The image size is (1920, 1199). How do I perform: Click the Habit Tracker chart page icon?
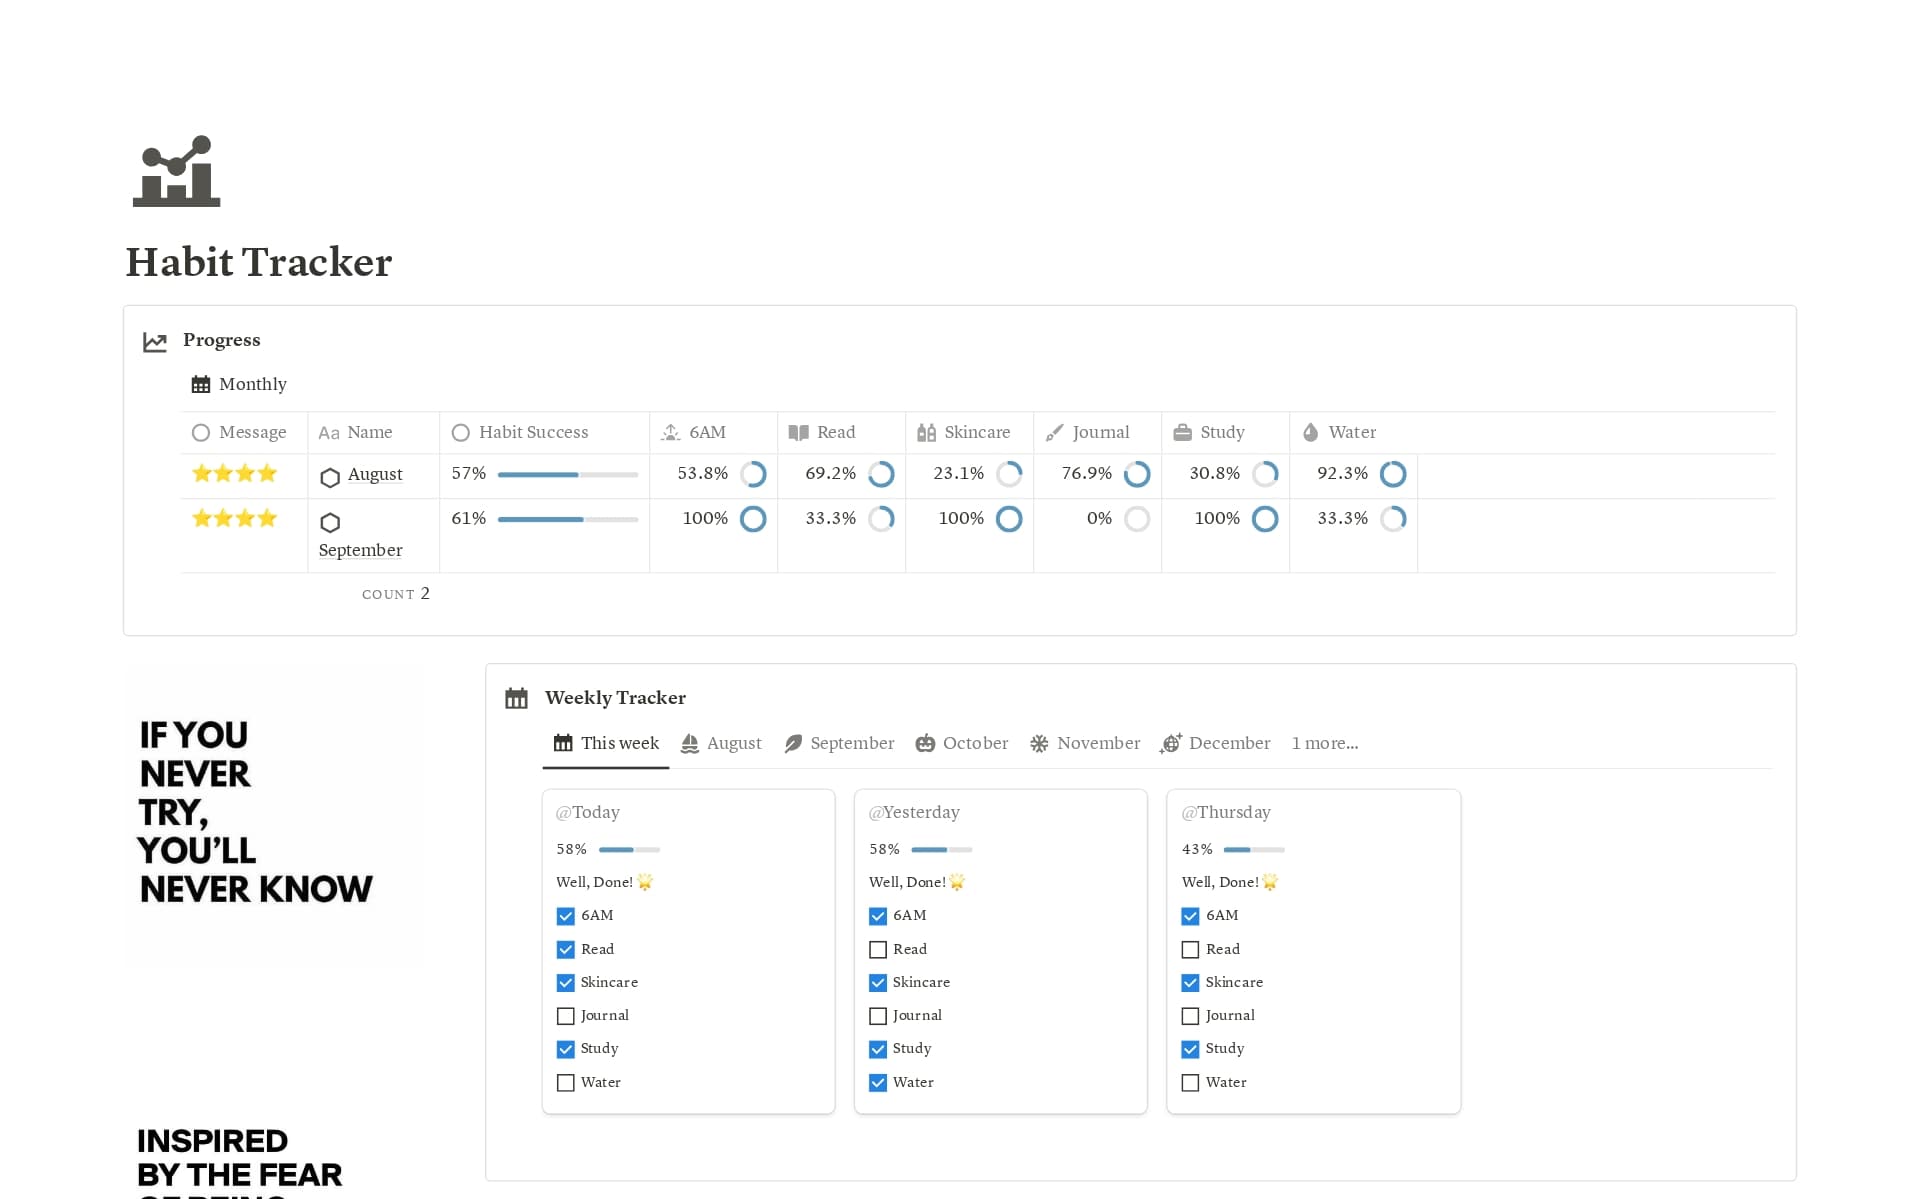tap(176, 172)
